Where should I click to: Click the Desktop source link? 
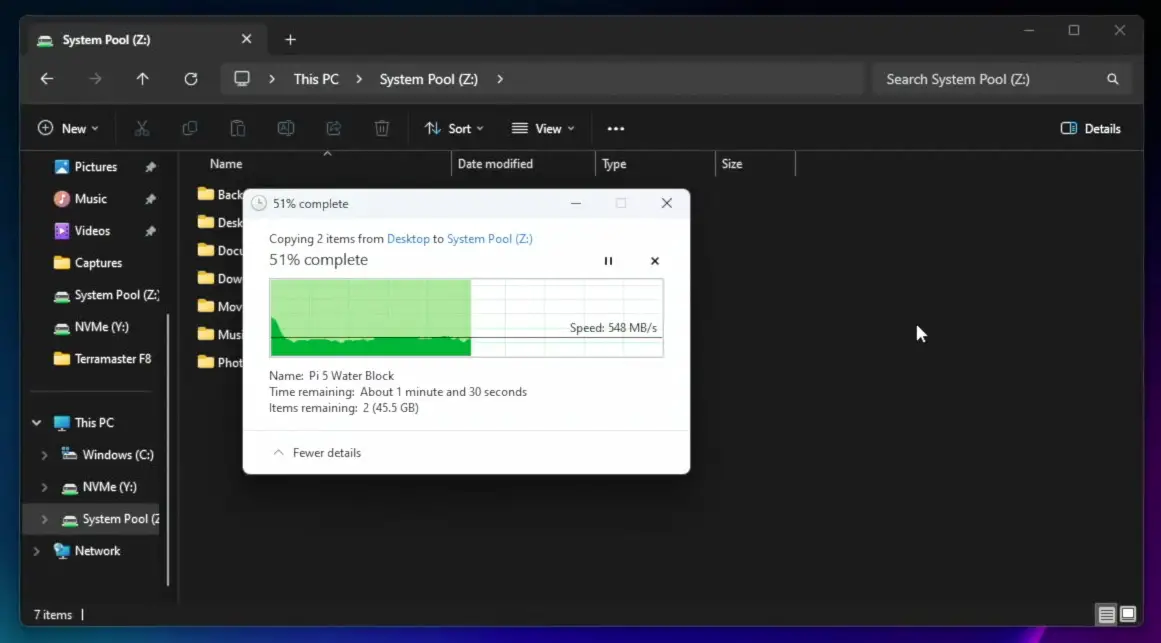[408, 239]
